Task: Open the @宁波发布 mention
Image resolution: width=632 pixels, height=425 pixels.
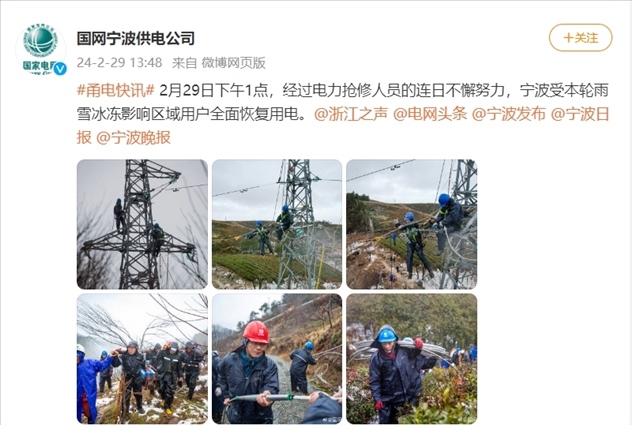Action: (509, 115)
